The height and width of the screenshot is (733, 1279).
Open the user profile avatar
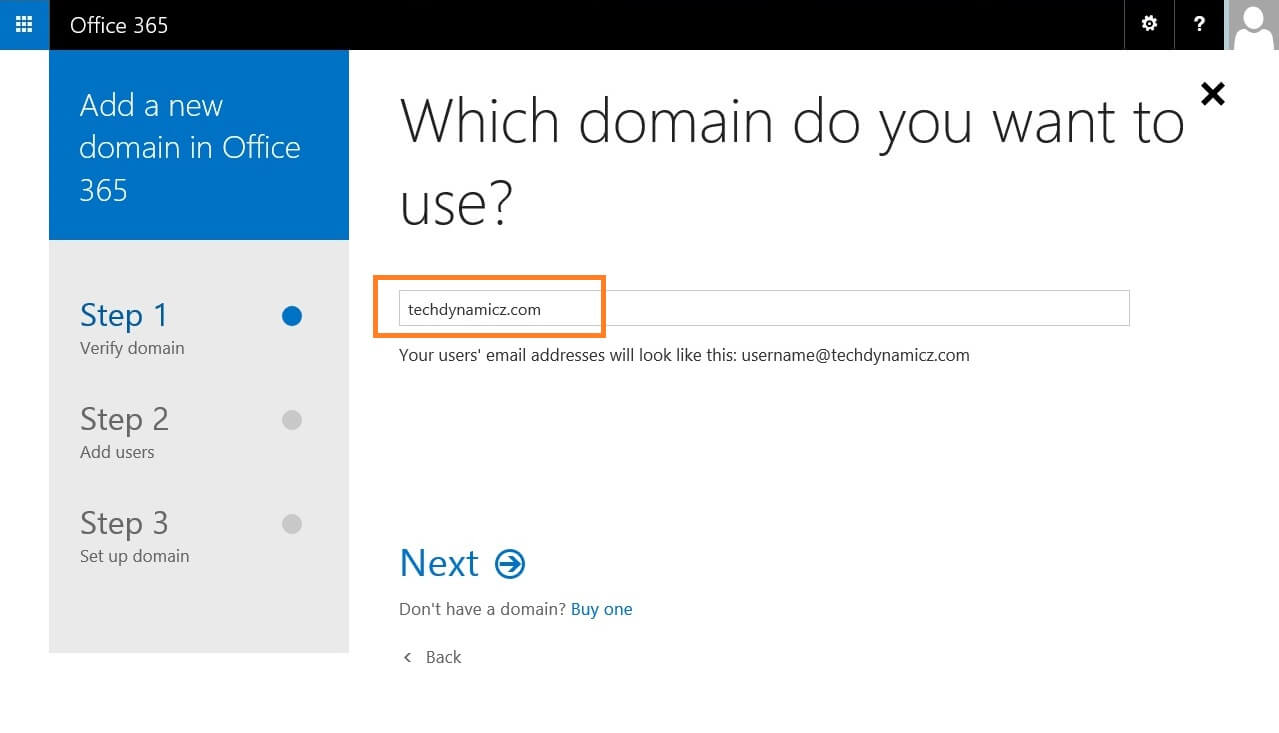pyautogui.click(x=1253, y=24)
